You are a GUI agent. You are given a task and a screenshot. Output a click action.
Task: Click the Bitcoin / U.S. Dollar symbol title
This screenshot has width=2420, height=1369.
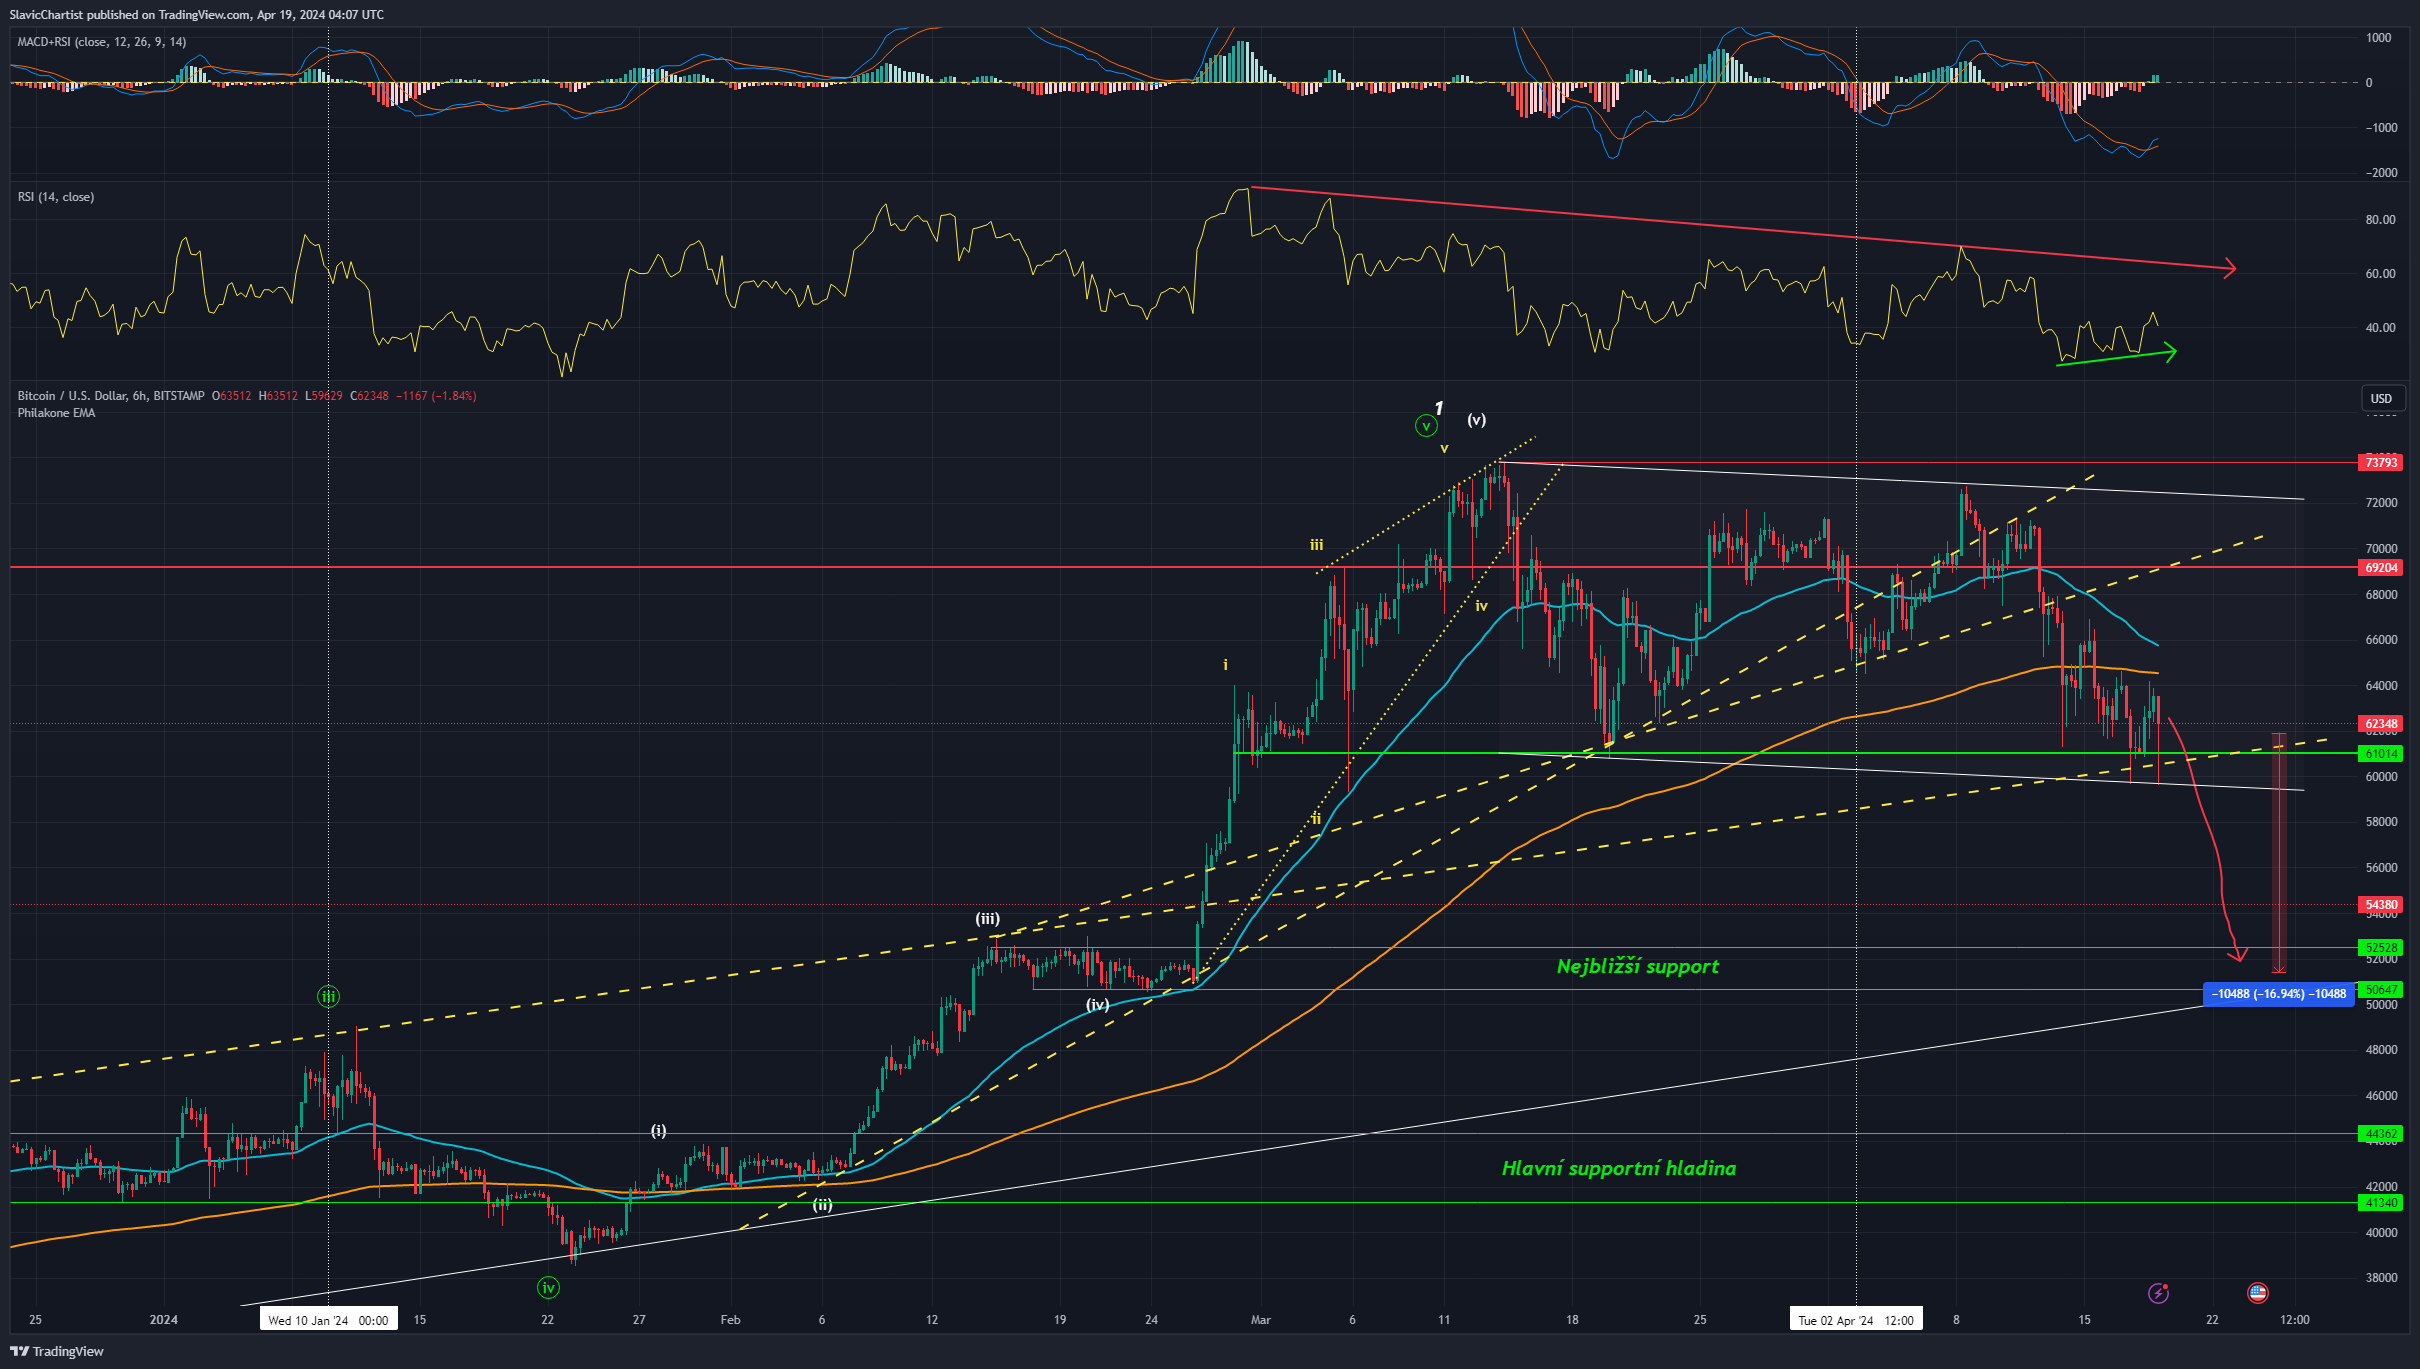[111, 396]
